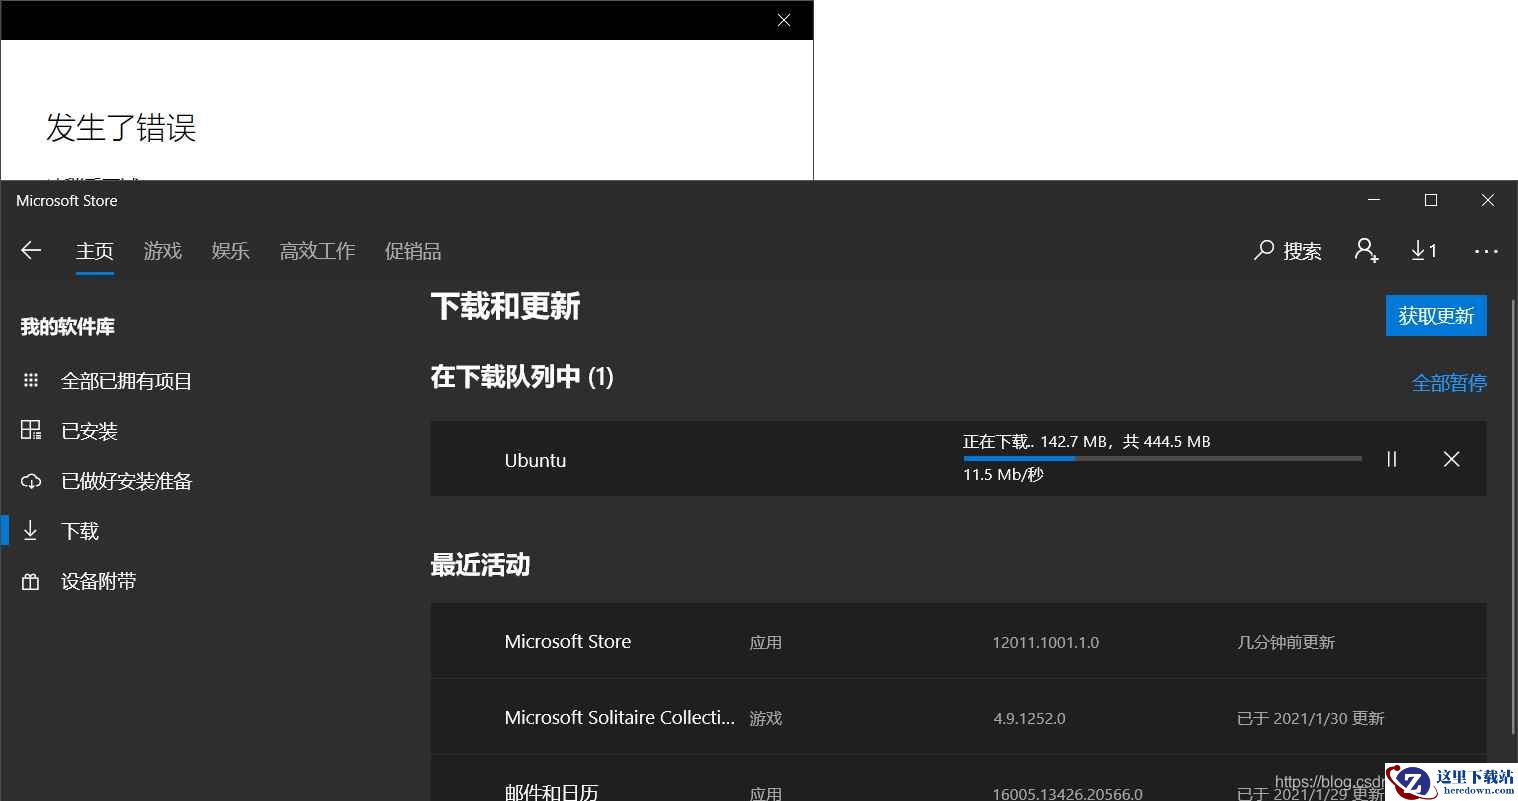Click the back arrow in Microsoft Store
Image resolution: width=1518 pixels, height=801 pixels.
(31, 251)
